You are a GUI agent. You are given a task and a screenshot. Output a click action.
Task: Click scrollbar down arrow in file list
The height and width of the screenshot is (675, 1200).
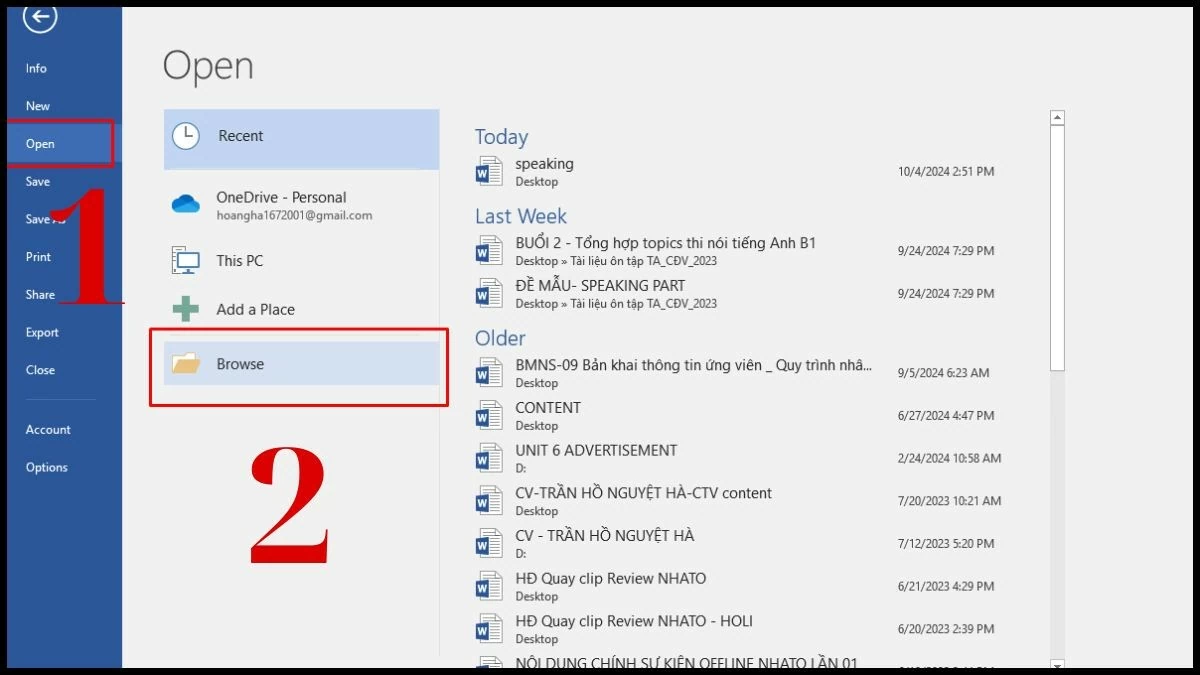point(1057,664)
